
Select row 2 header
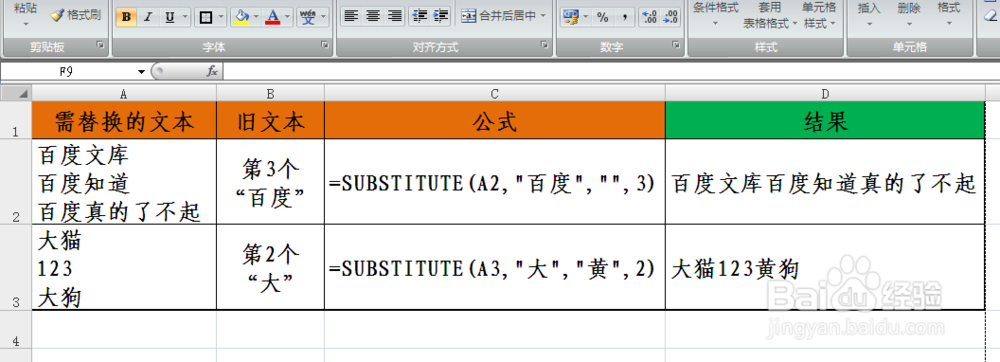(16, 182)
